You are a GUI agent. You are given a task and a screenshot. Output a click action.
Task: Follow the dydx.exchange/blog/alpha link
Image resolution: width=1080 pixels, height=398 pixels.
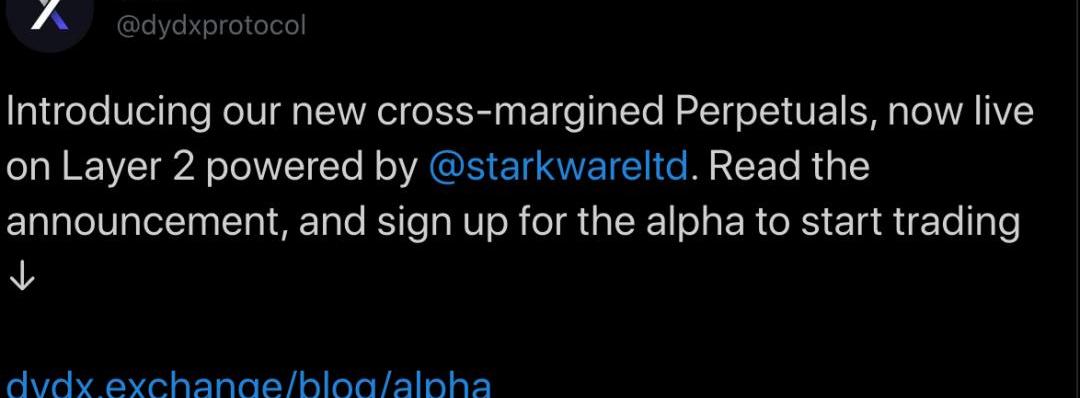[x=249, y=384]
